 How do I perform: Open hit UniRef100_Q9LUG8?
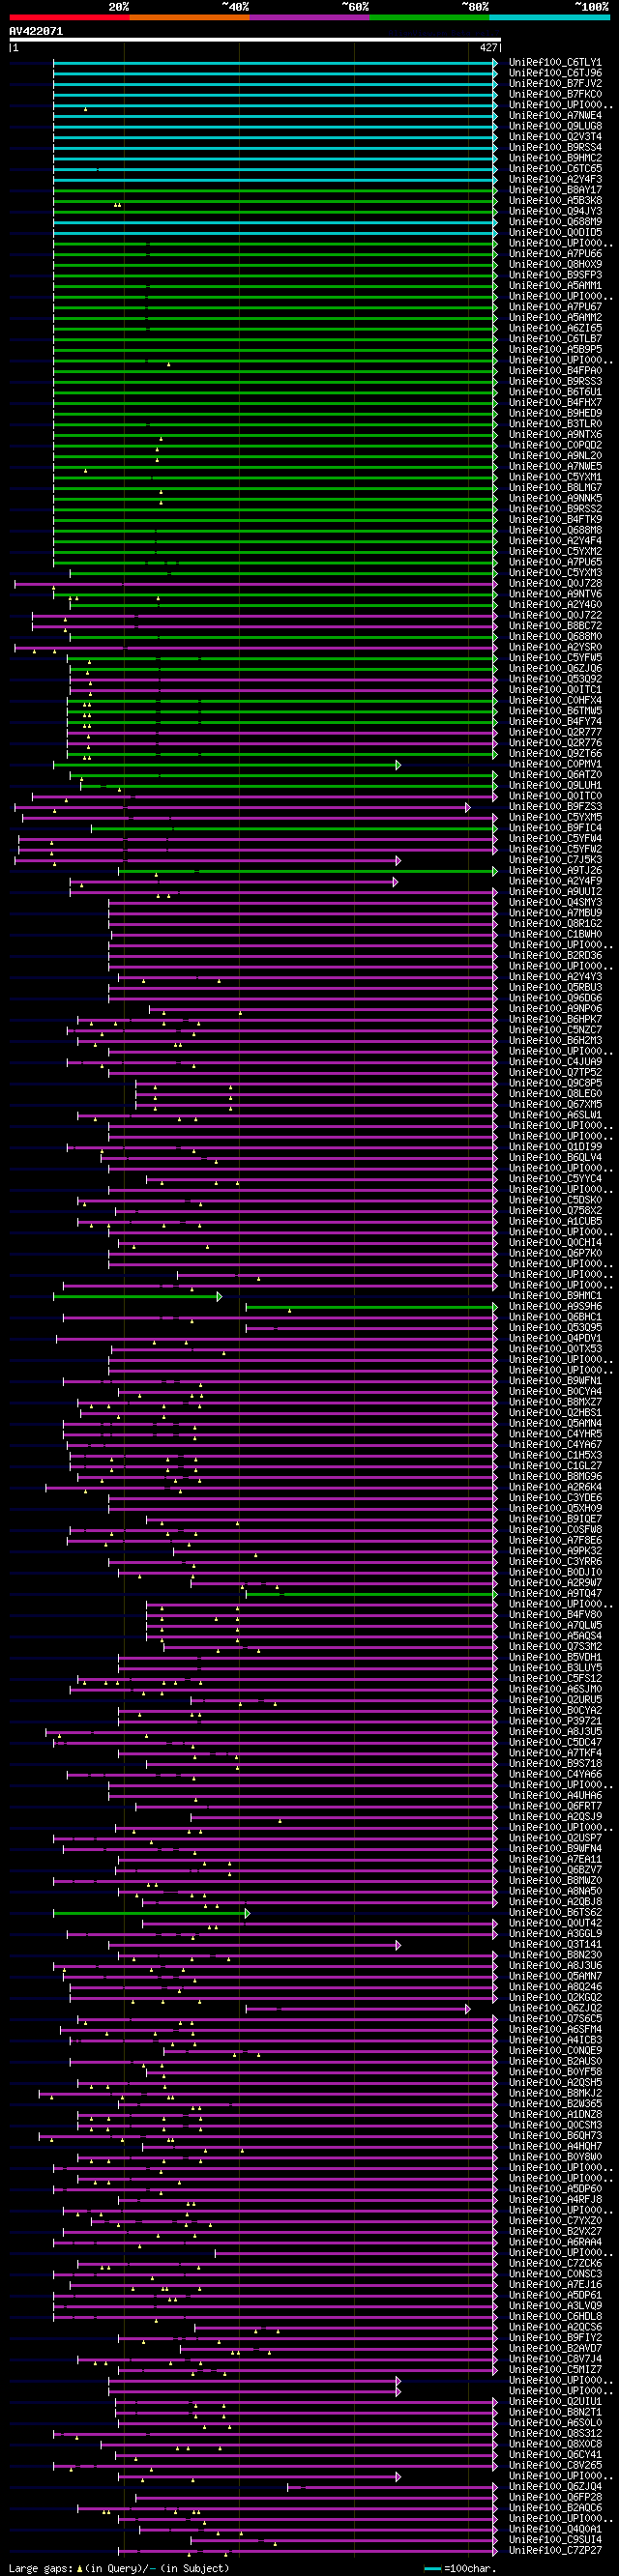[555, 126]
